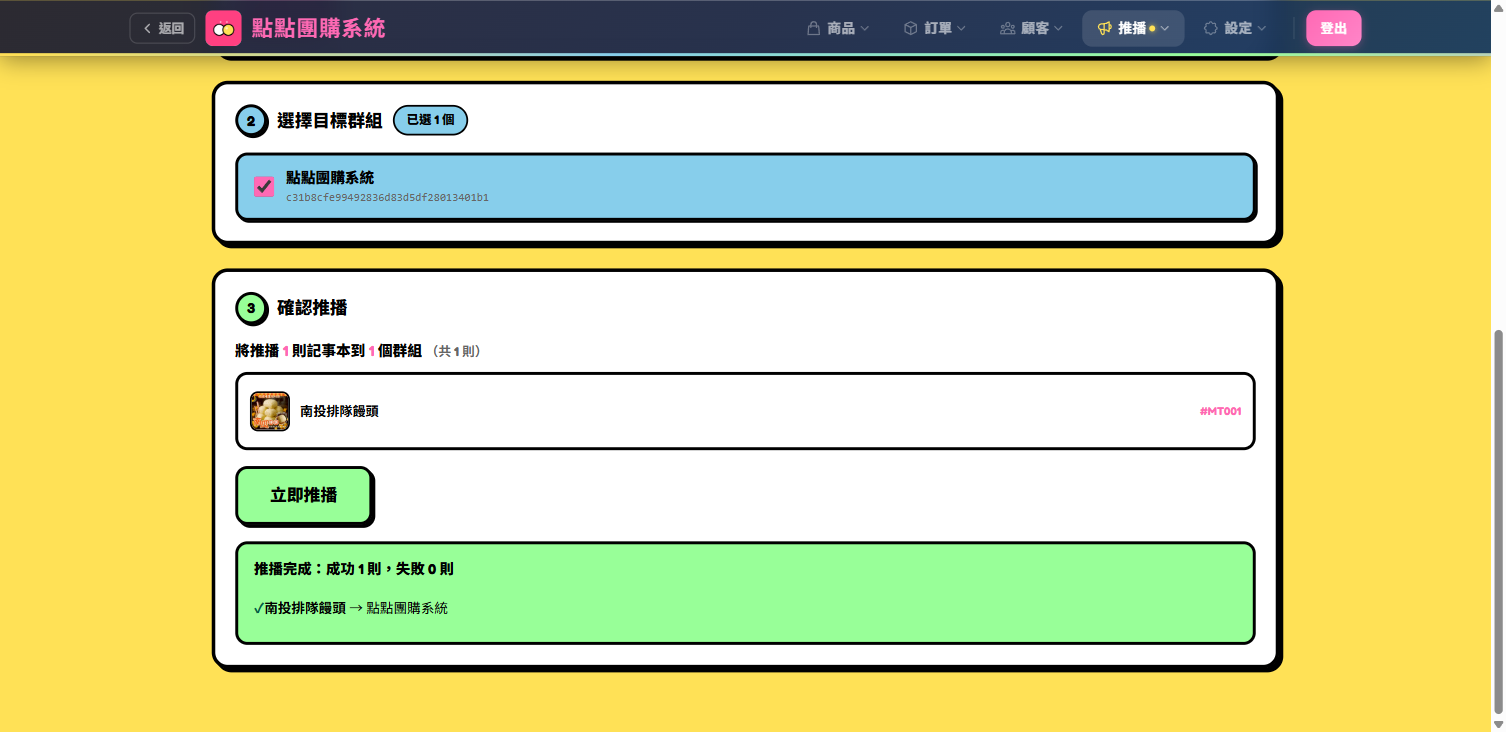
Task: Click the pink 登出 button
Action: coord(1333,29)
